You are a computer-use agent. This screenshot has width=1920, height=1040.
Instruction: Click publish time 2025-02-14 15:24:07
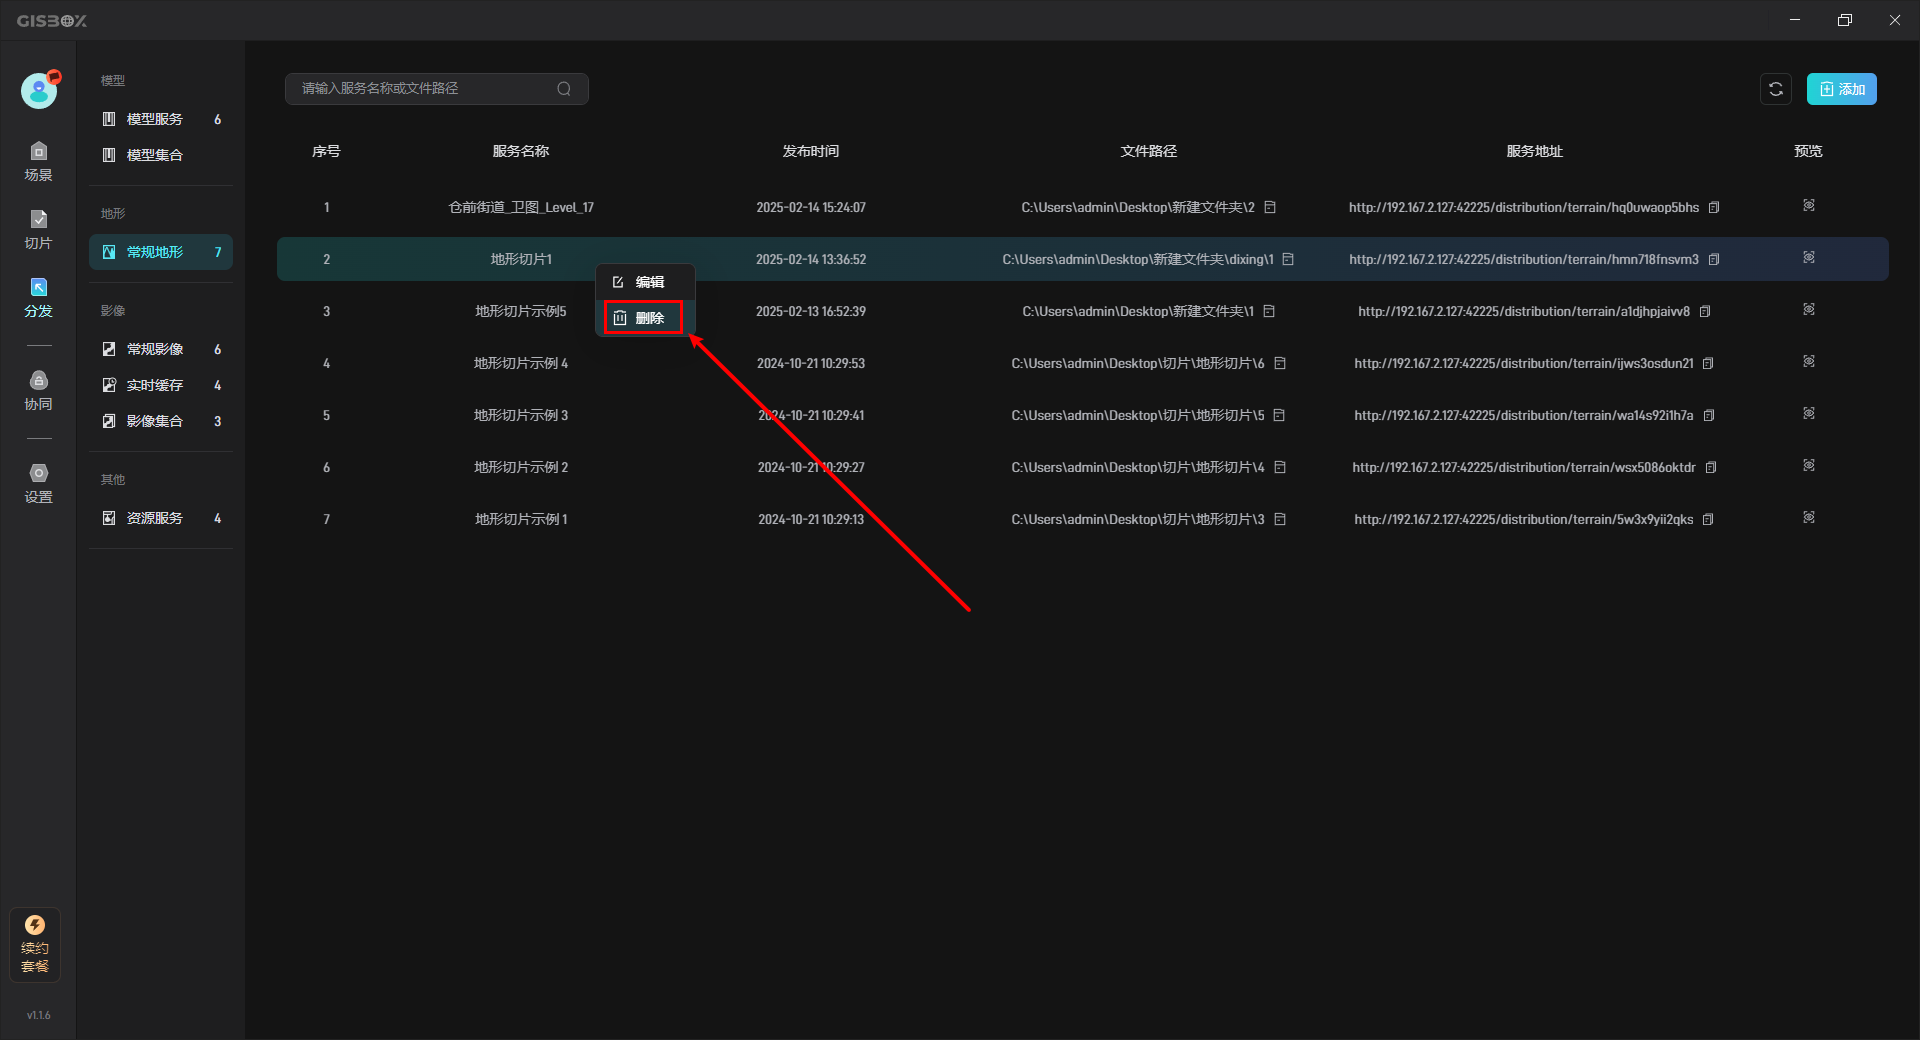811,207
